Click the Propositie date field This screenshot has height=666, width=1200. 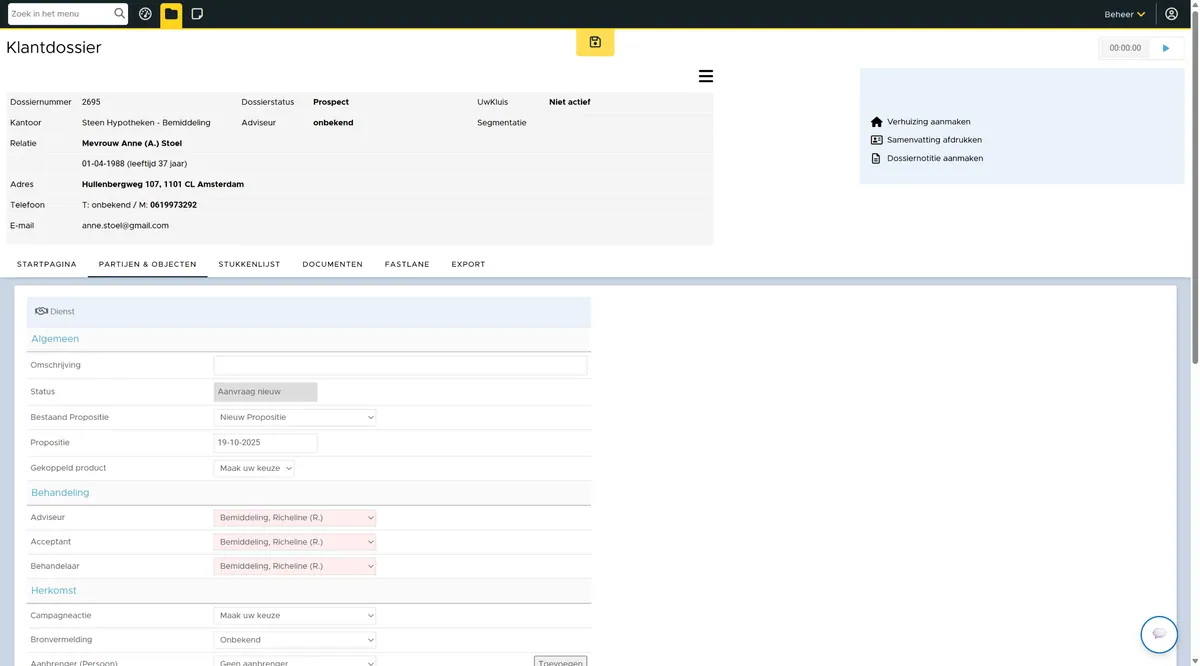pyautogui.click(x=265, y=443)
